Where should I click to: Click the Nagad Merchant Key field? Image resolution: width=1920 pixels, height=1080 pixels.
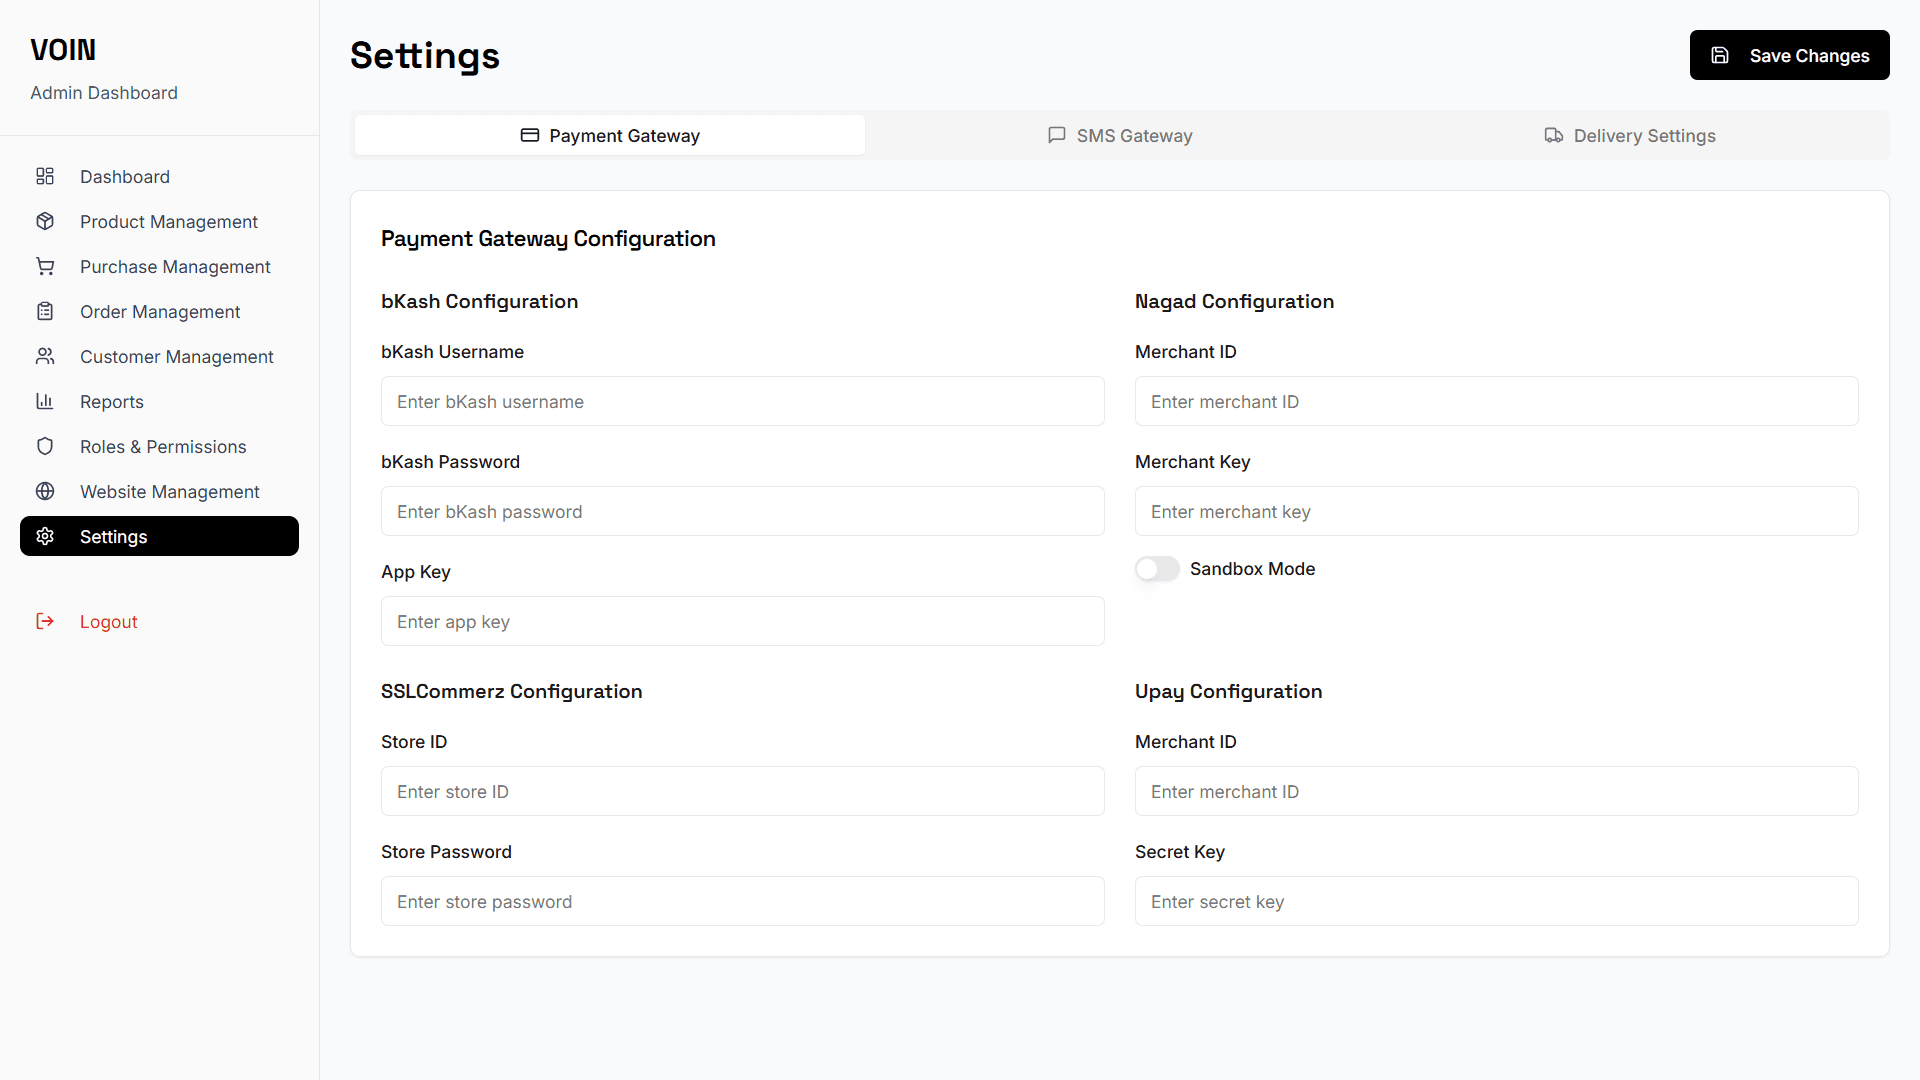[x=1496, y=512]
